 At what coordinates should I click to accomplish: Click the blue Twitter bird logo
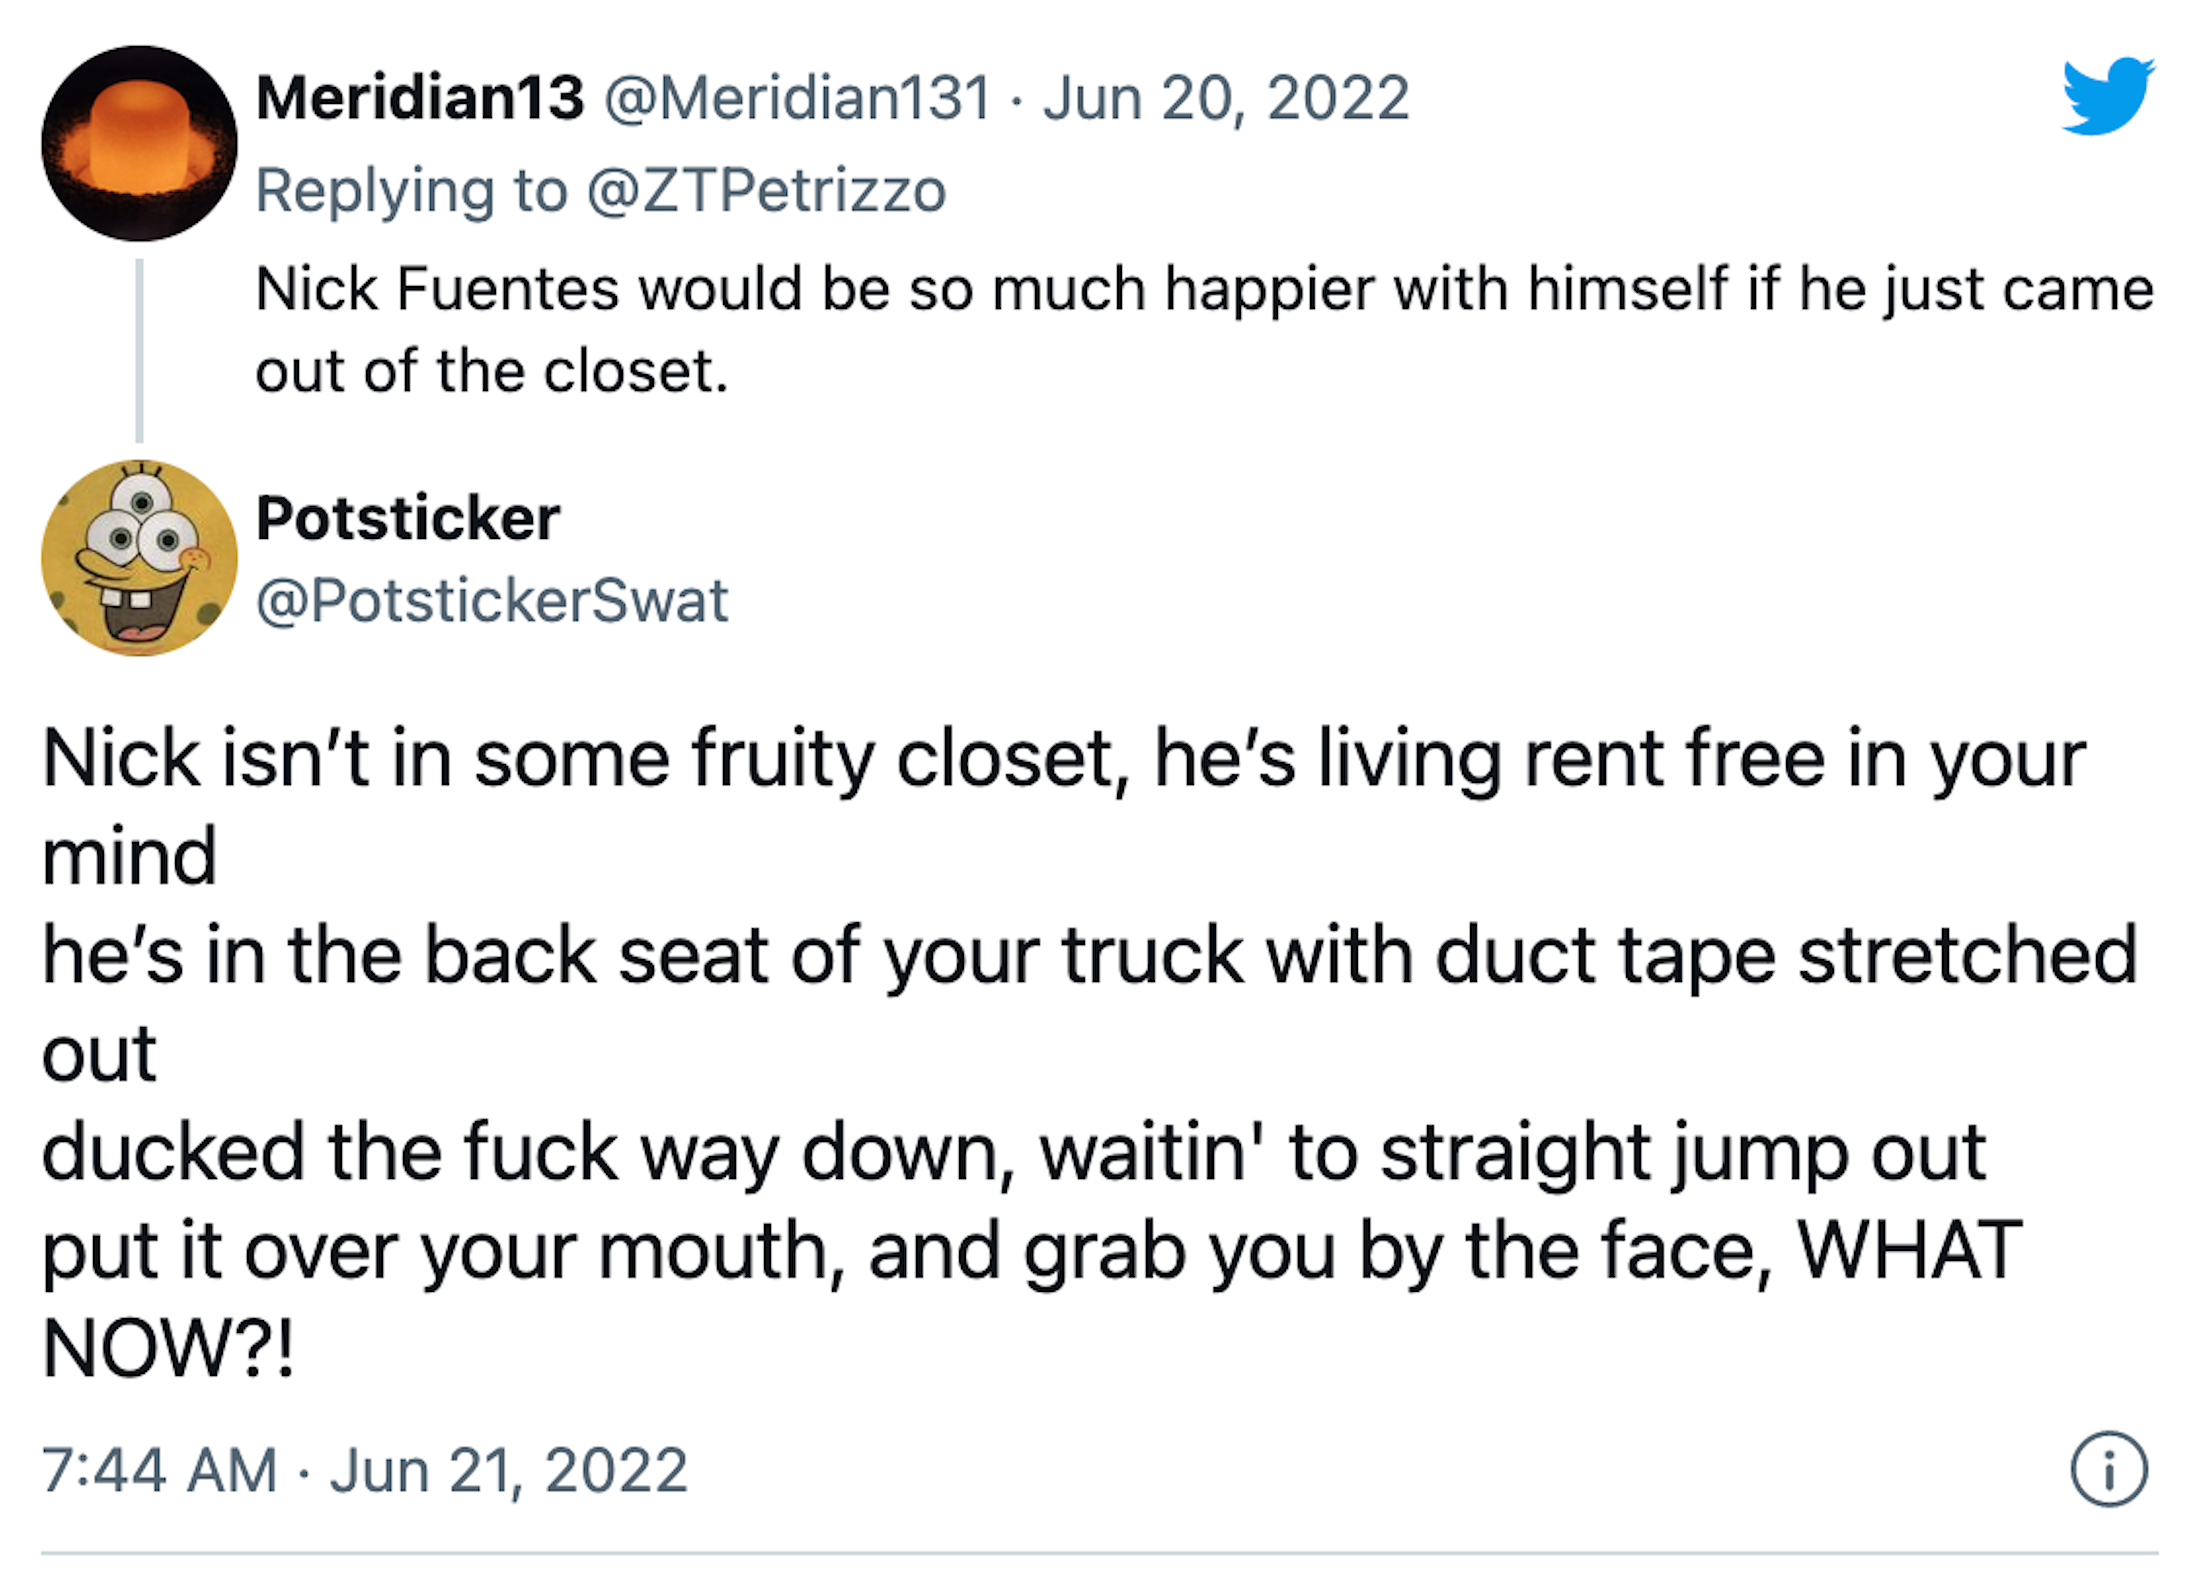coord(2108,96)
